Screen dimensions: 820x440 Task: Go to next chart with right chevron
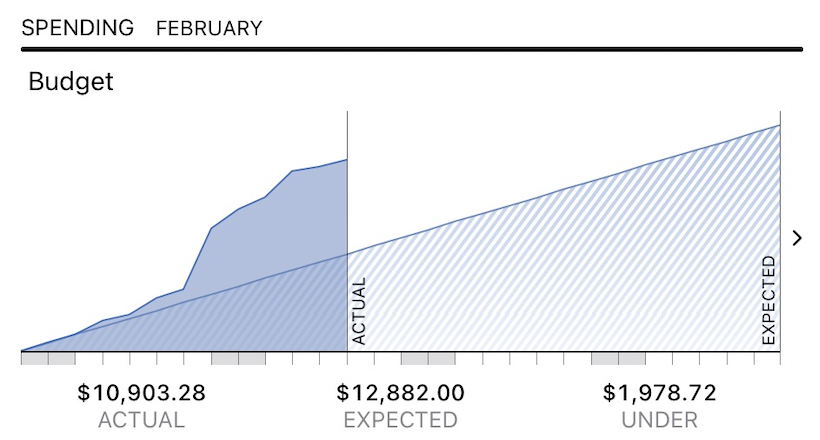click(x=797, y=238)
